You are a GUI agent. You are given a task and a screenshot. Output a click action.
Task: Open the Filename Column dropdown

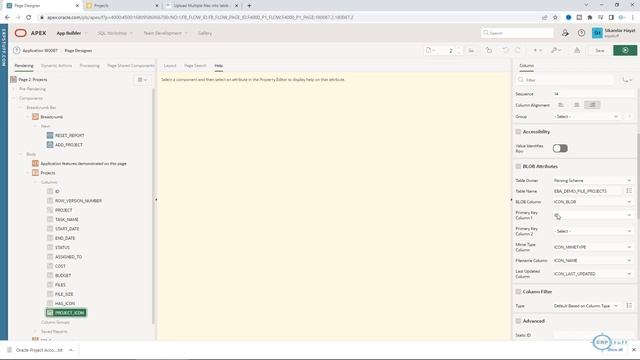point(593,260)
